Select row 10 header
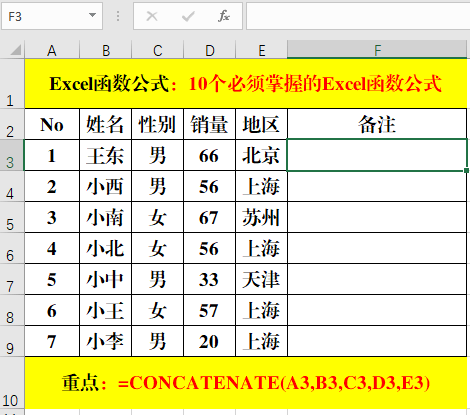Screen dimensions: 470x415 click(12, 383)
